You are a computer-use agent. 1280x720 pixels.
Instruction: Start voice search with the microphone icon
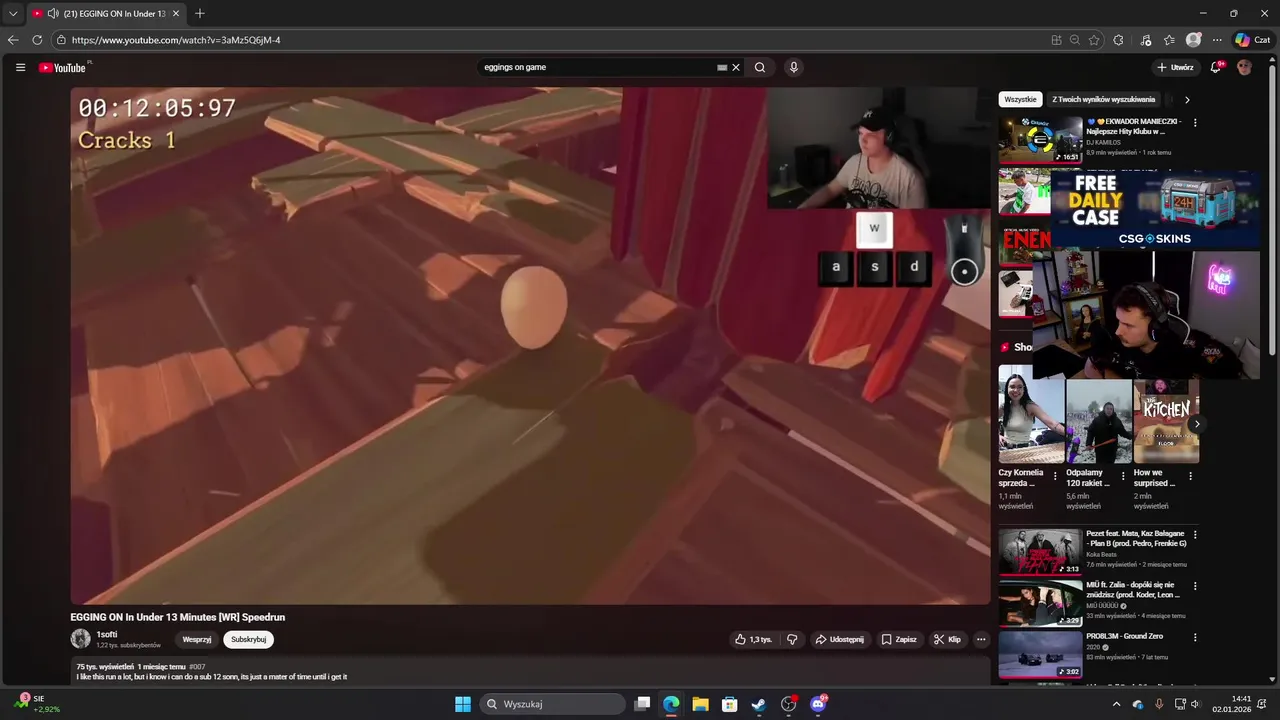point(793,67)
